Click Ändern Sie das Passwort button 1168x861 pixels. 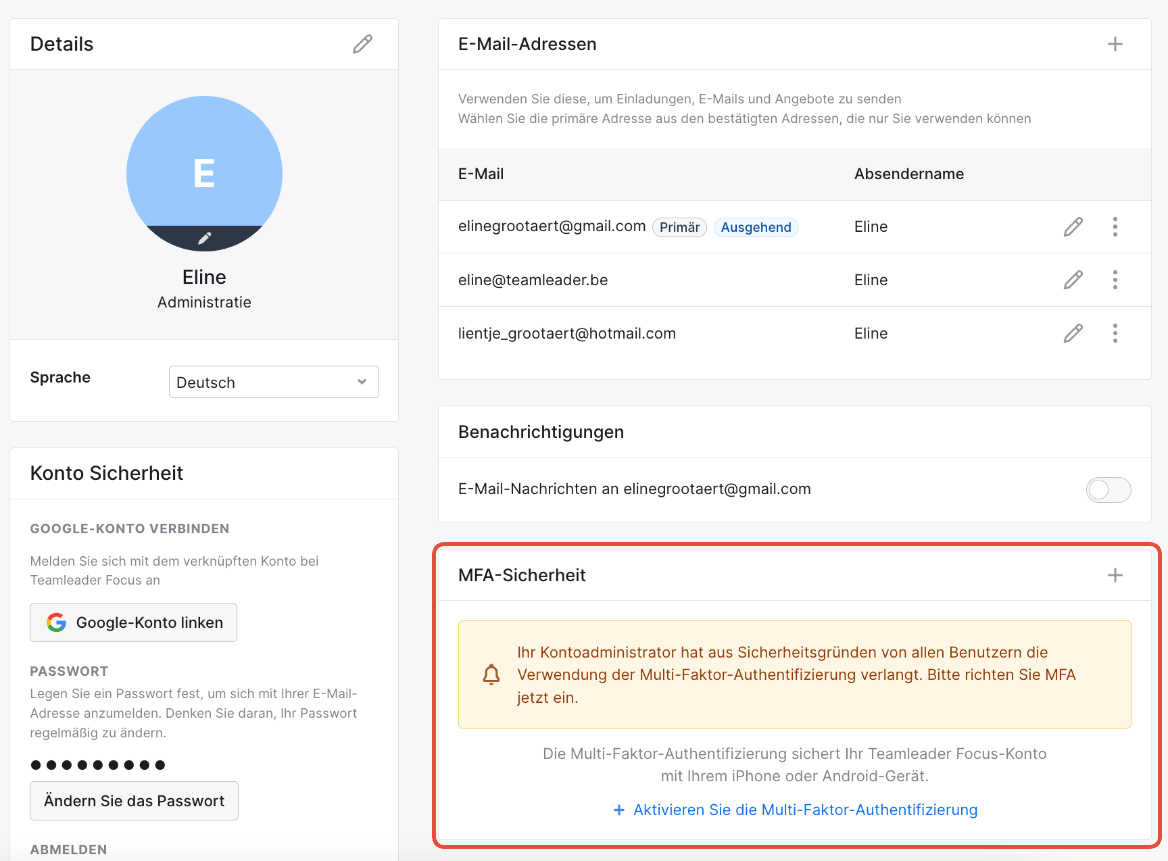click(134, 801)
